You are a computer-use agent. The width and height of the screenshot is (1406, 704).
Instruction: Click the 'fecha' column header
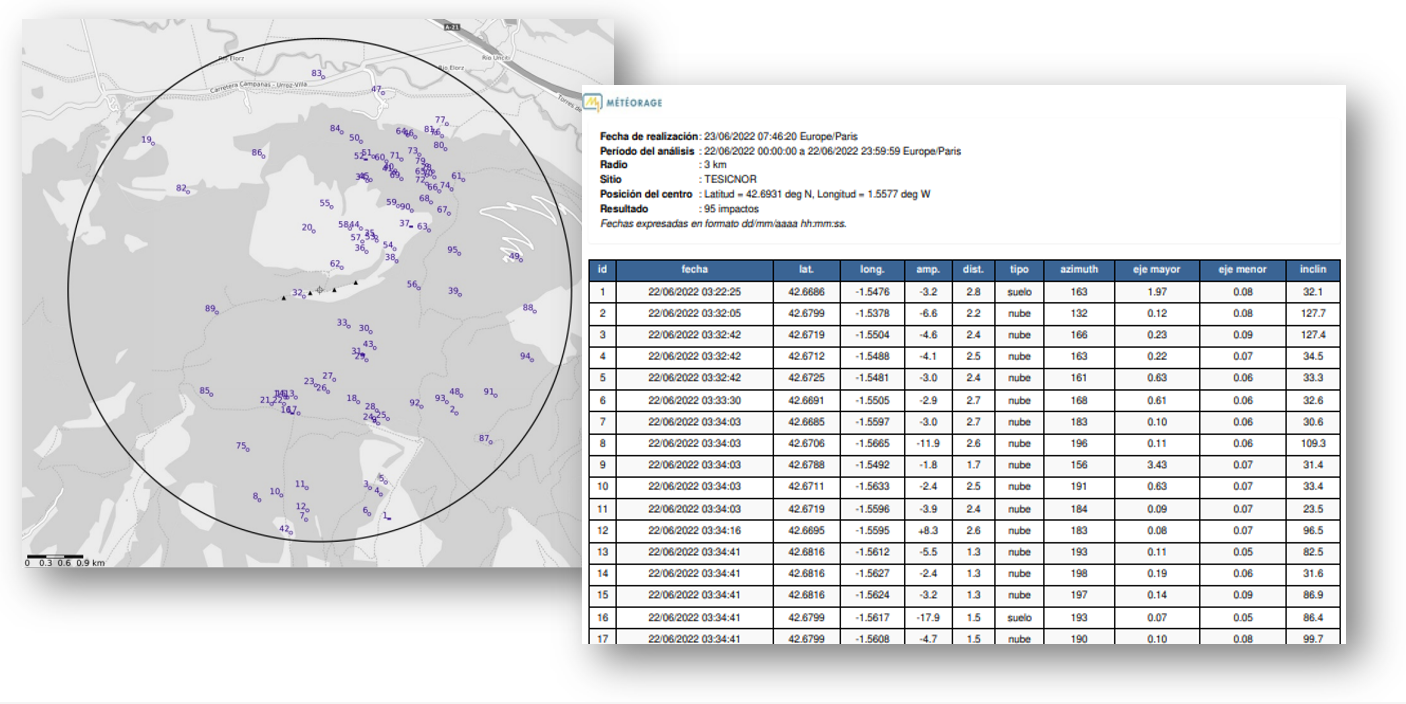[x=694, y=269]
